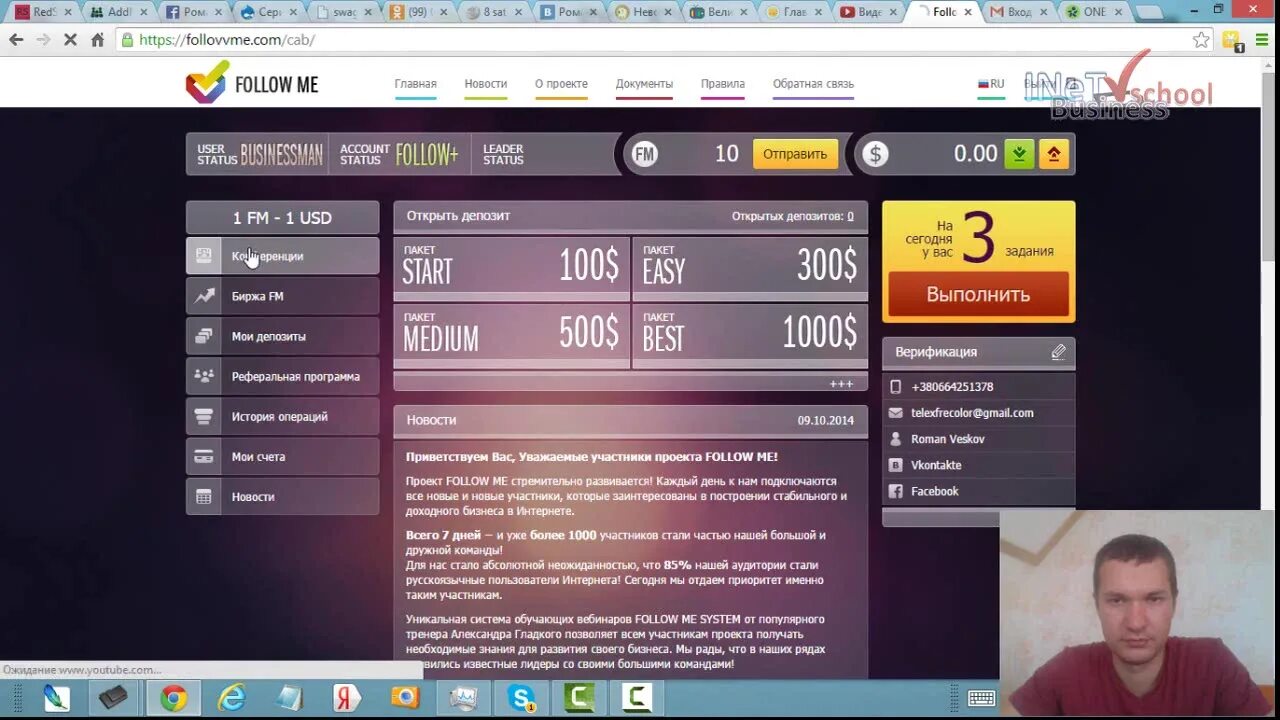Click the Конференции sidebar icon
The height and width of the screenshot is (720, 1280).
[x=203, y=256]
